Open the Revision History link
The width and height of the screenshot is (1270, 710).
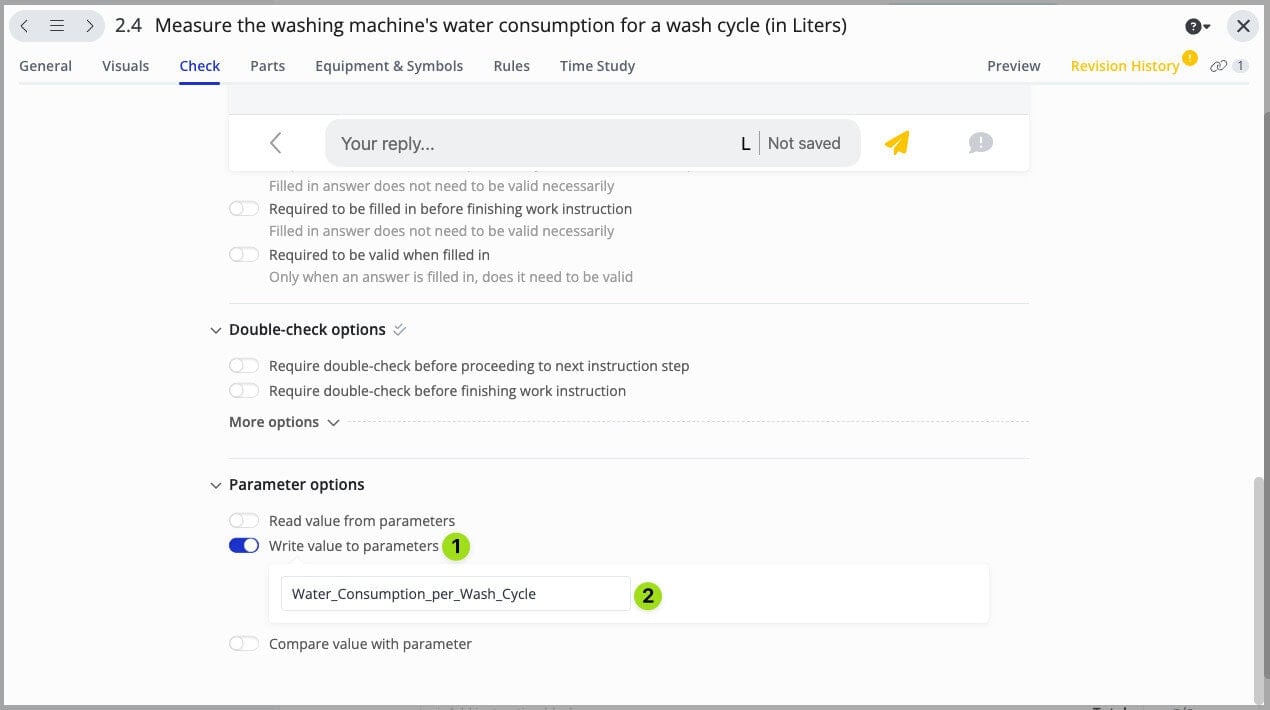[1124, 66]
